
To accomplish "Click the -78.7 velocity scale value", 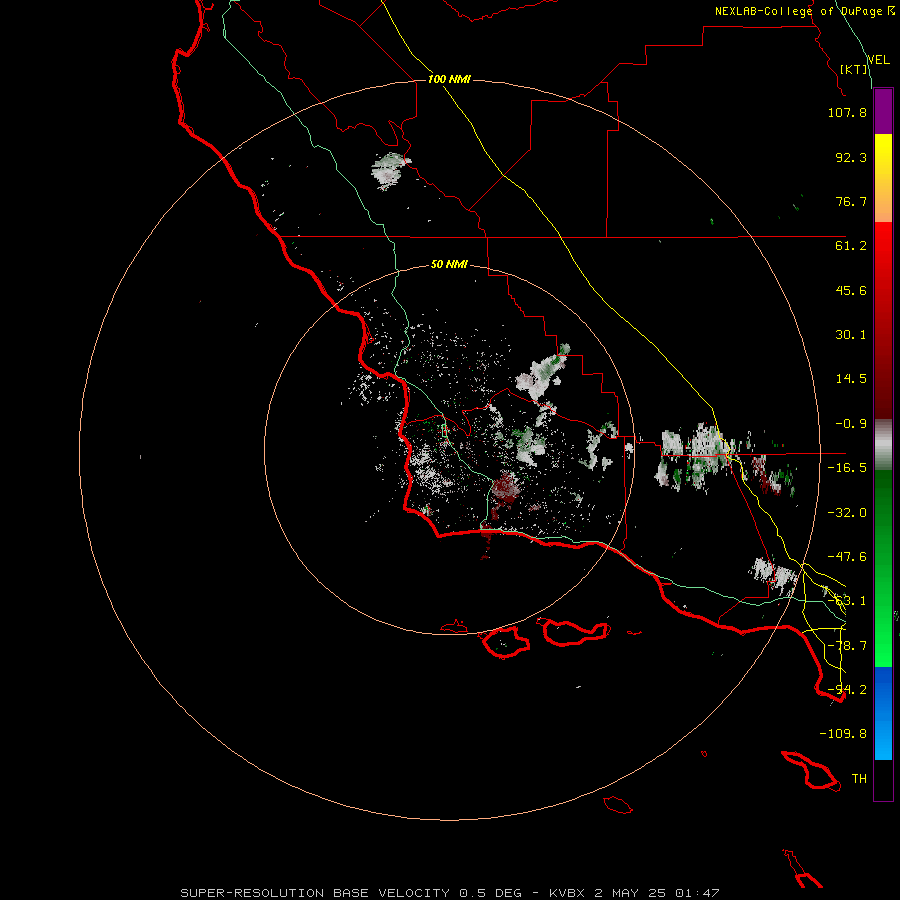I will (847, 646).
